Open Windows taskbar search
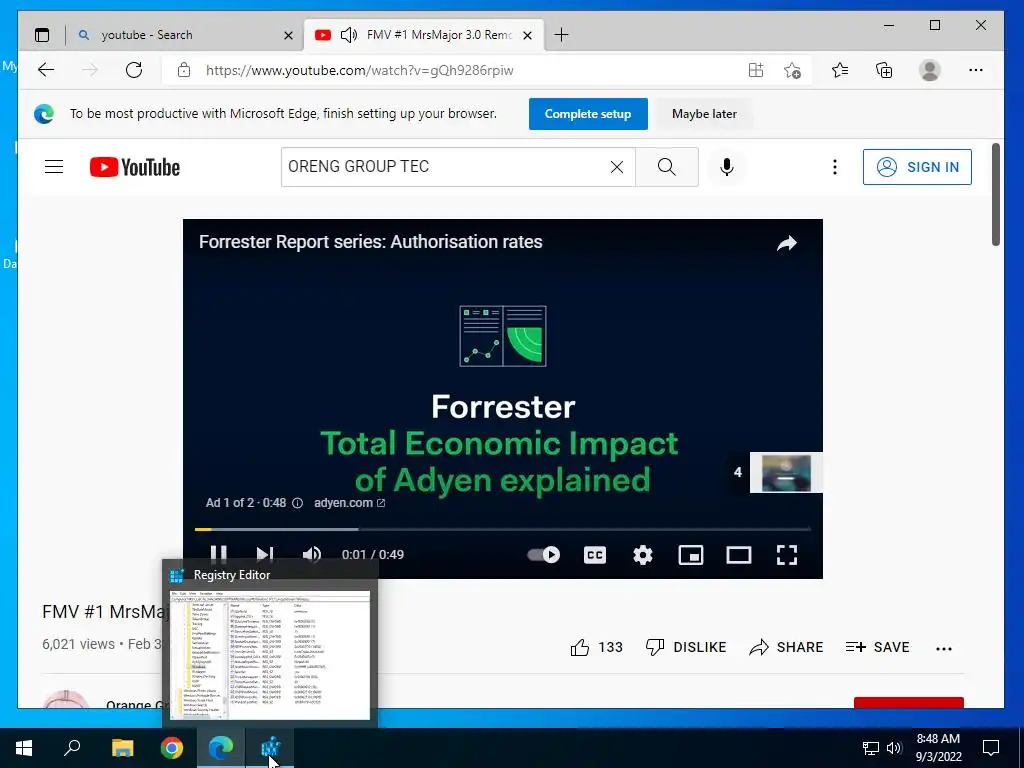This screenshot has width=1024, height=768. 72,748
